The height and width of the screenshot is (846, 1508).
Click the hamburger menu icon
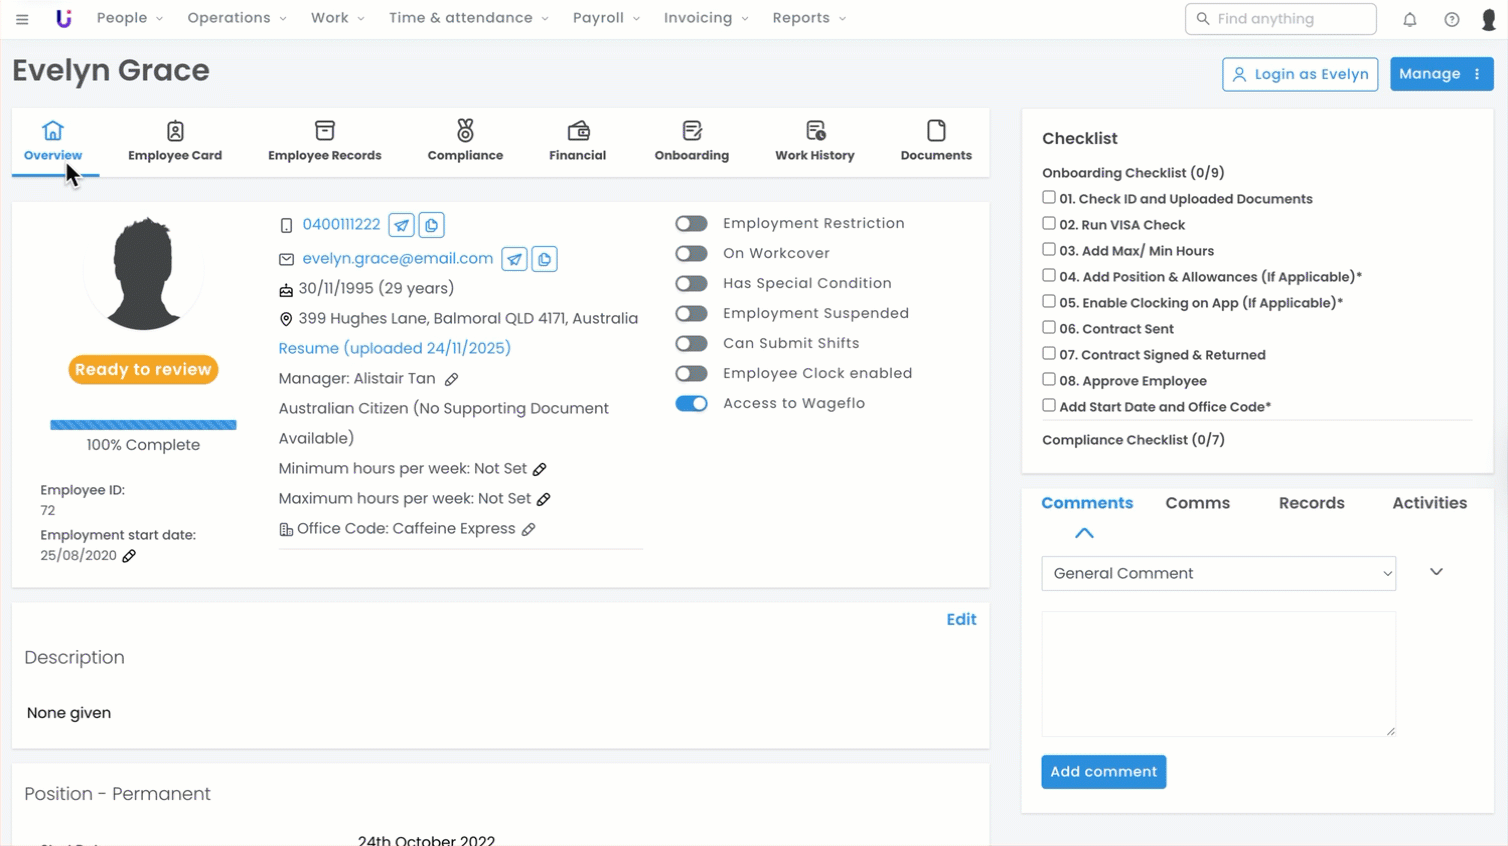tap(22, 19)
